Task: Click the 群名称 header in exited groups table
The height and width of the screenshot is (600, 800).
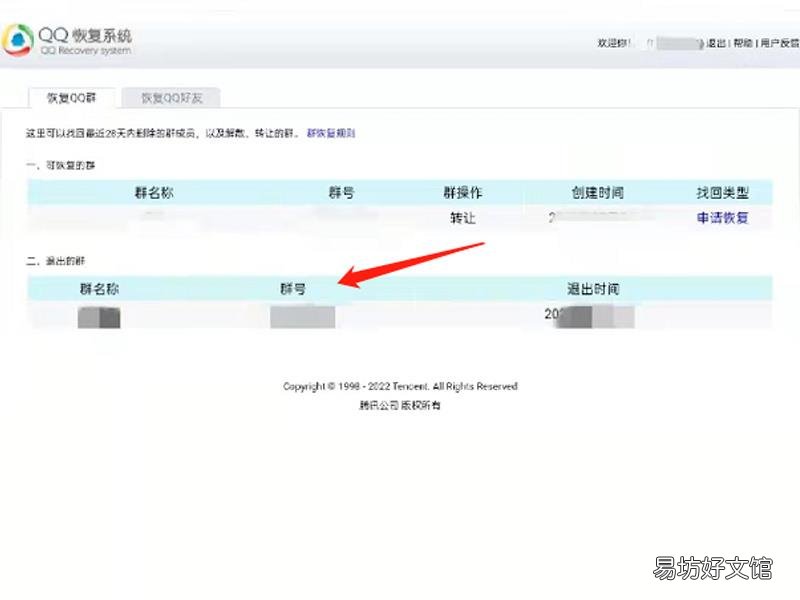Action: [99, 289]
